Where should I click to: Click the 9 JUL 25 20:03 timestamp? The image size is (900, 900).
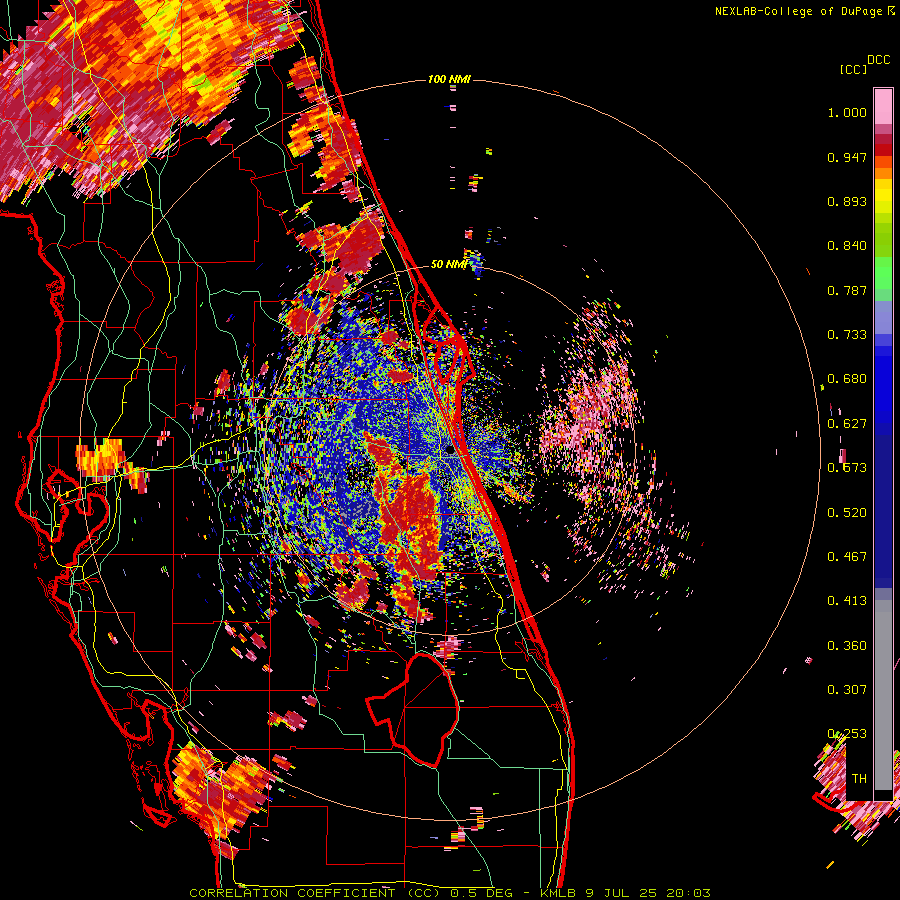point(648,893)
